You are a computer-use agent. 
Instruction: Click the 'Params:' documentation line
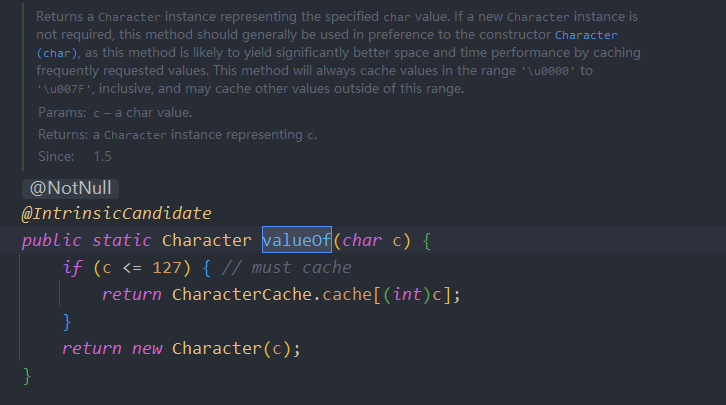point(115,112)
